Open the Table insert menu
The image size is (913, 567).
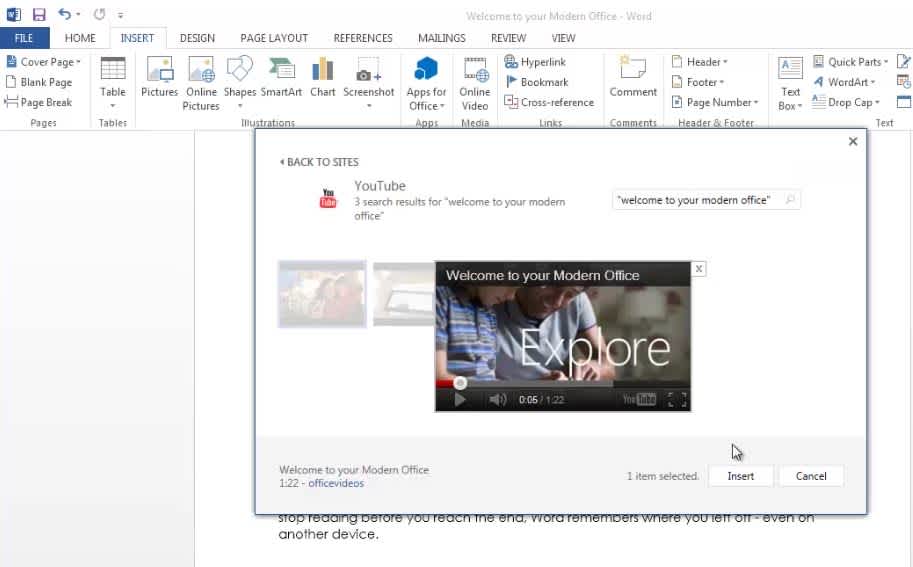[112, 83]
